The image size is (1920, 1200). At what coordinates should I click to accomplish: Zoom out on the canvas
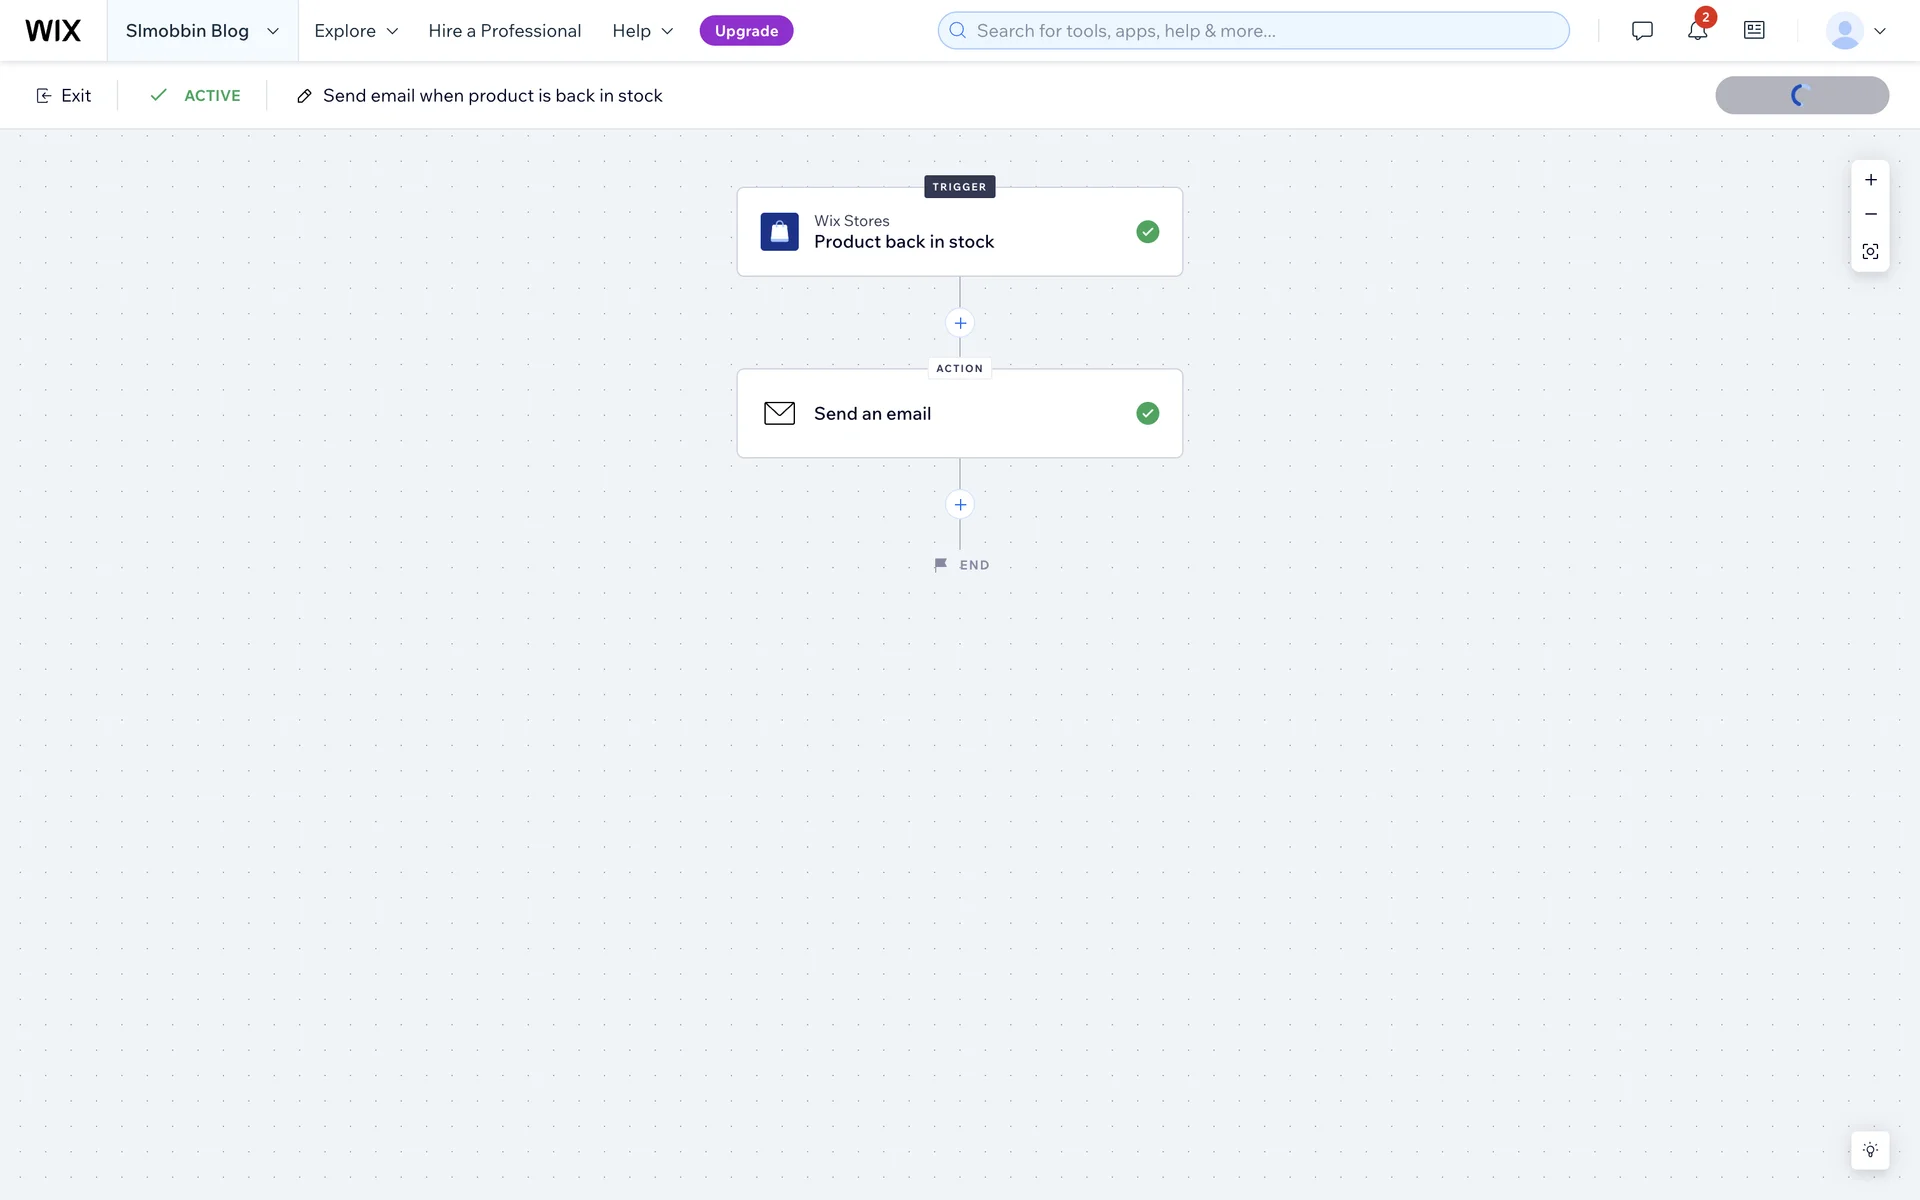click(x=1870, y=214)
